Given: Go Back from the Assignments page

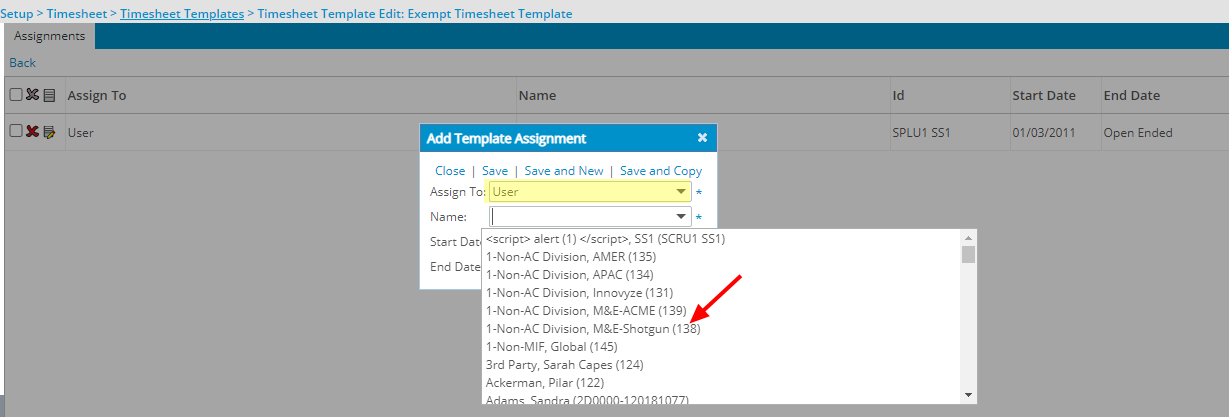Looking at the screenshot, I should (x=22, y=62).
